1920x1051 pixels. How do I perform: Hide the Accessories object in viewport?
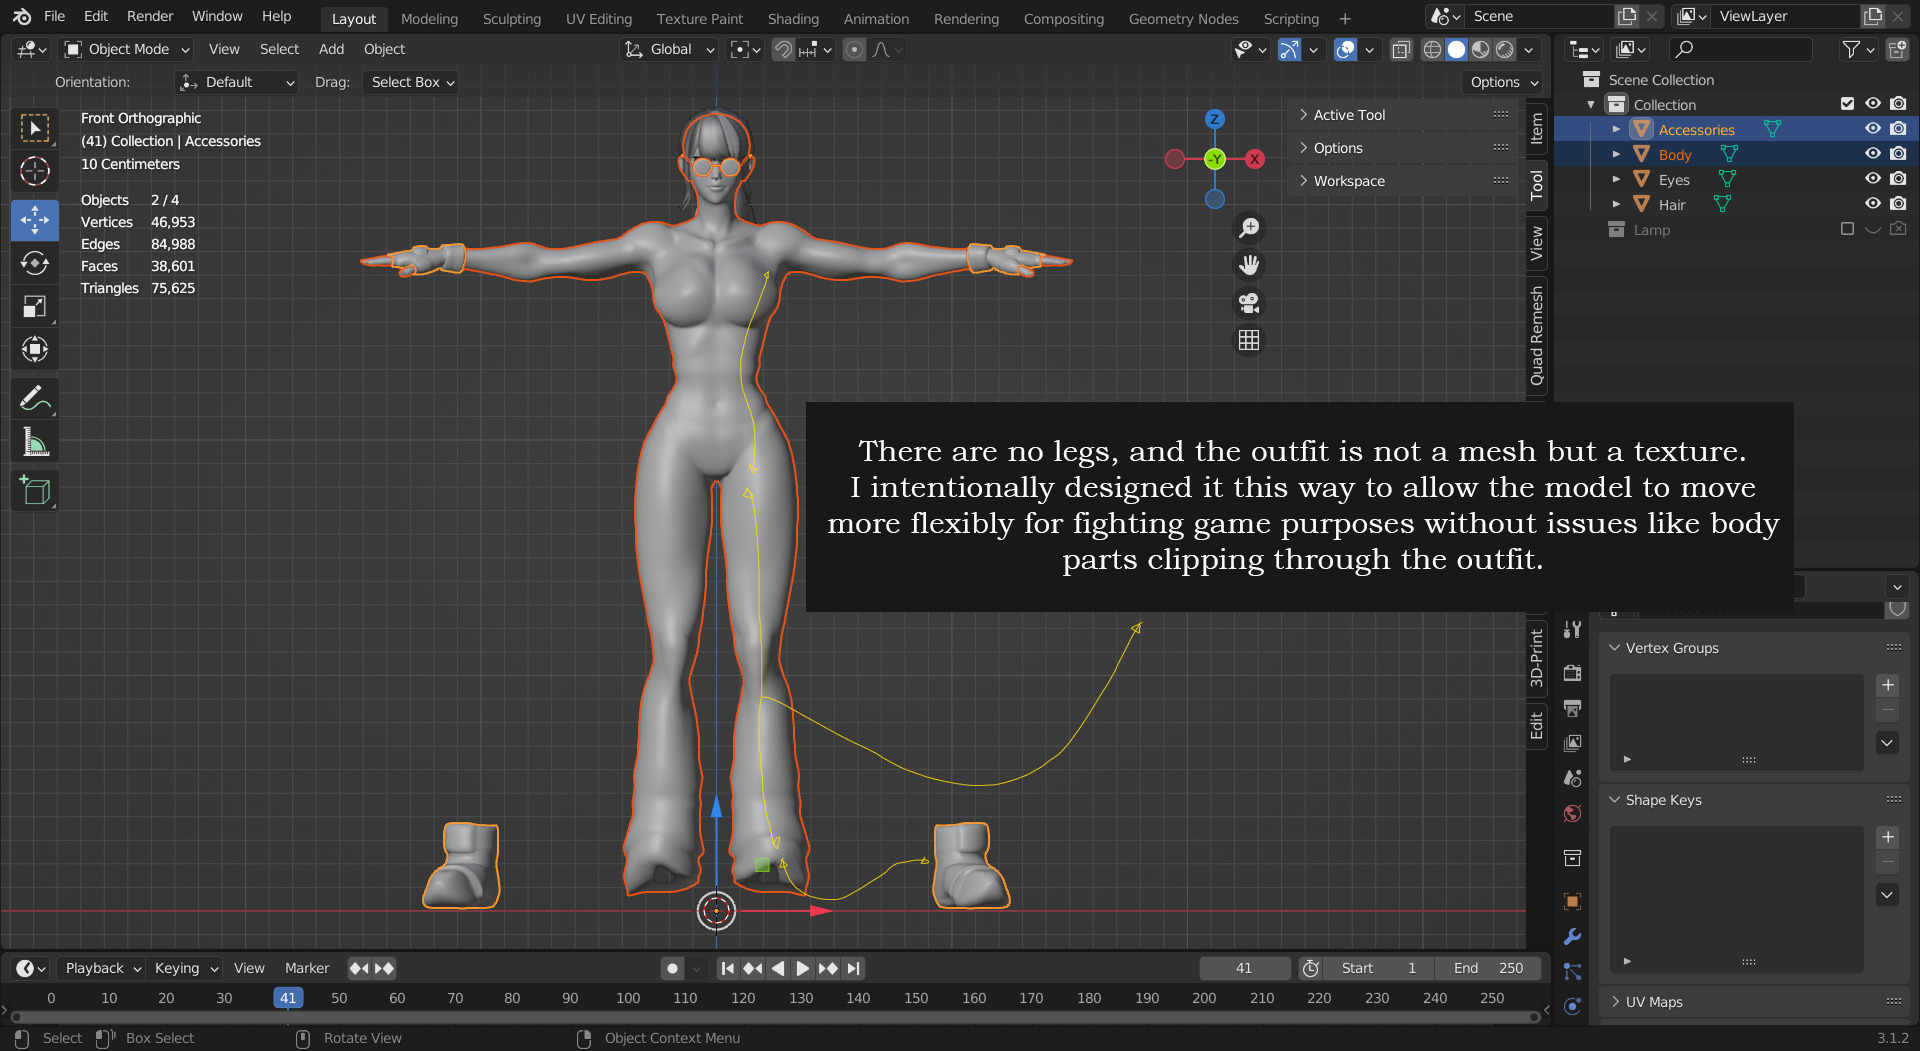1873,129
